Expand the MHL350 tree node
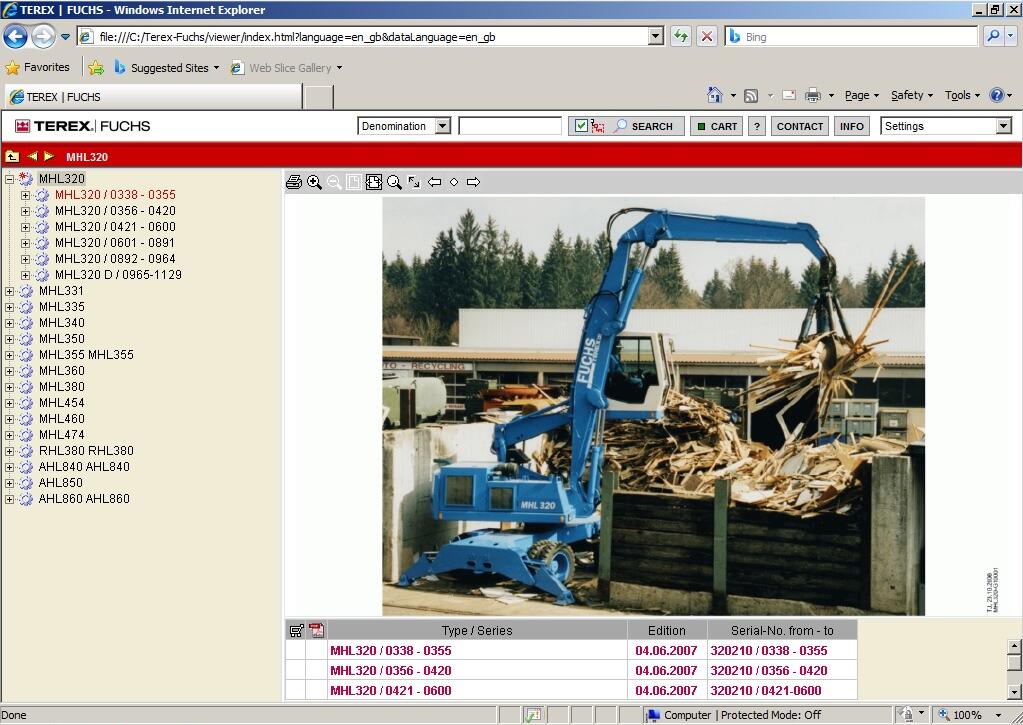This screenshot has width=1023, height=725. tap(9, 339)
